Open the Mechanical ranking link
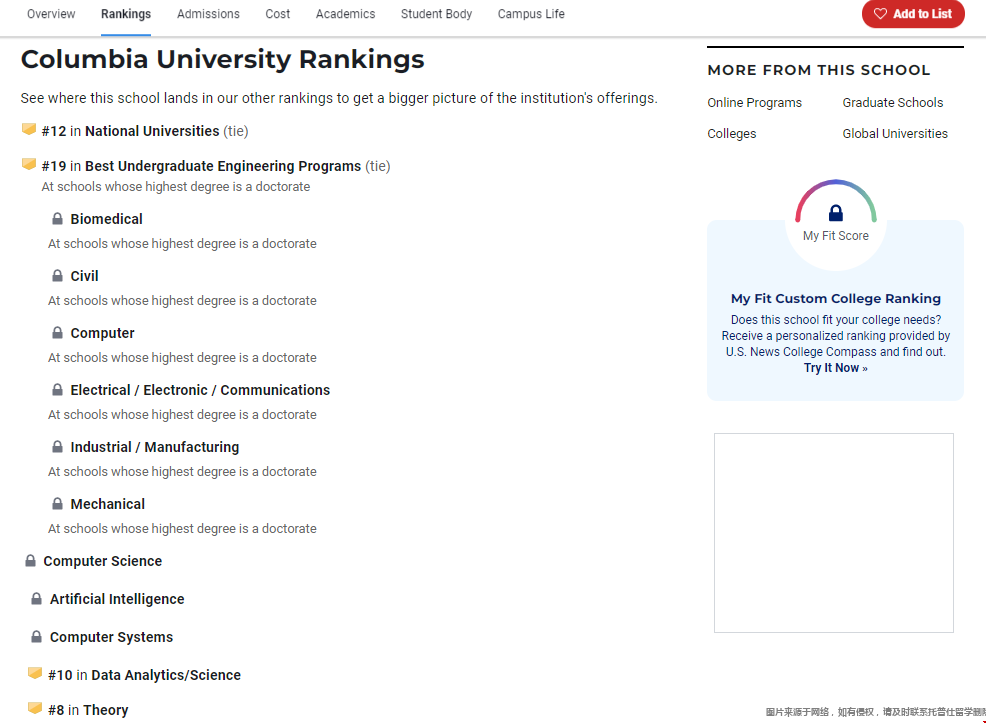The width and height of the screenshot is (986, 723). click(108, 504)
